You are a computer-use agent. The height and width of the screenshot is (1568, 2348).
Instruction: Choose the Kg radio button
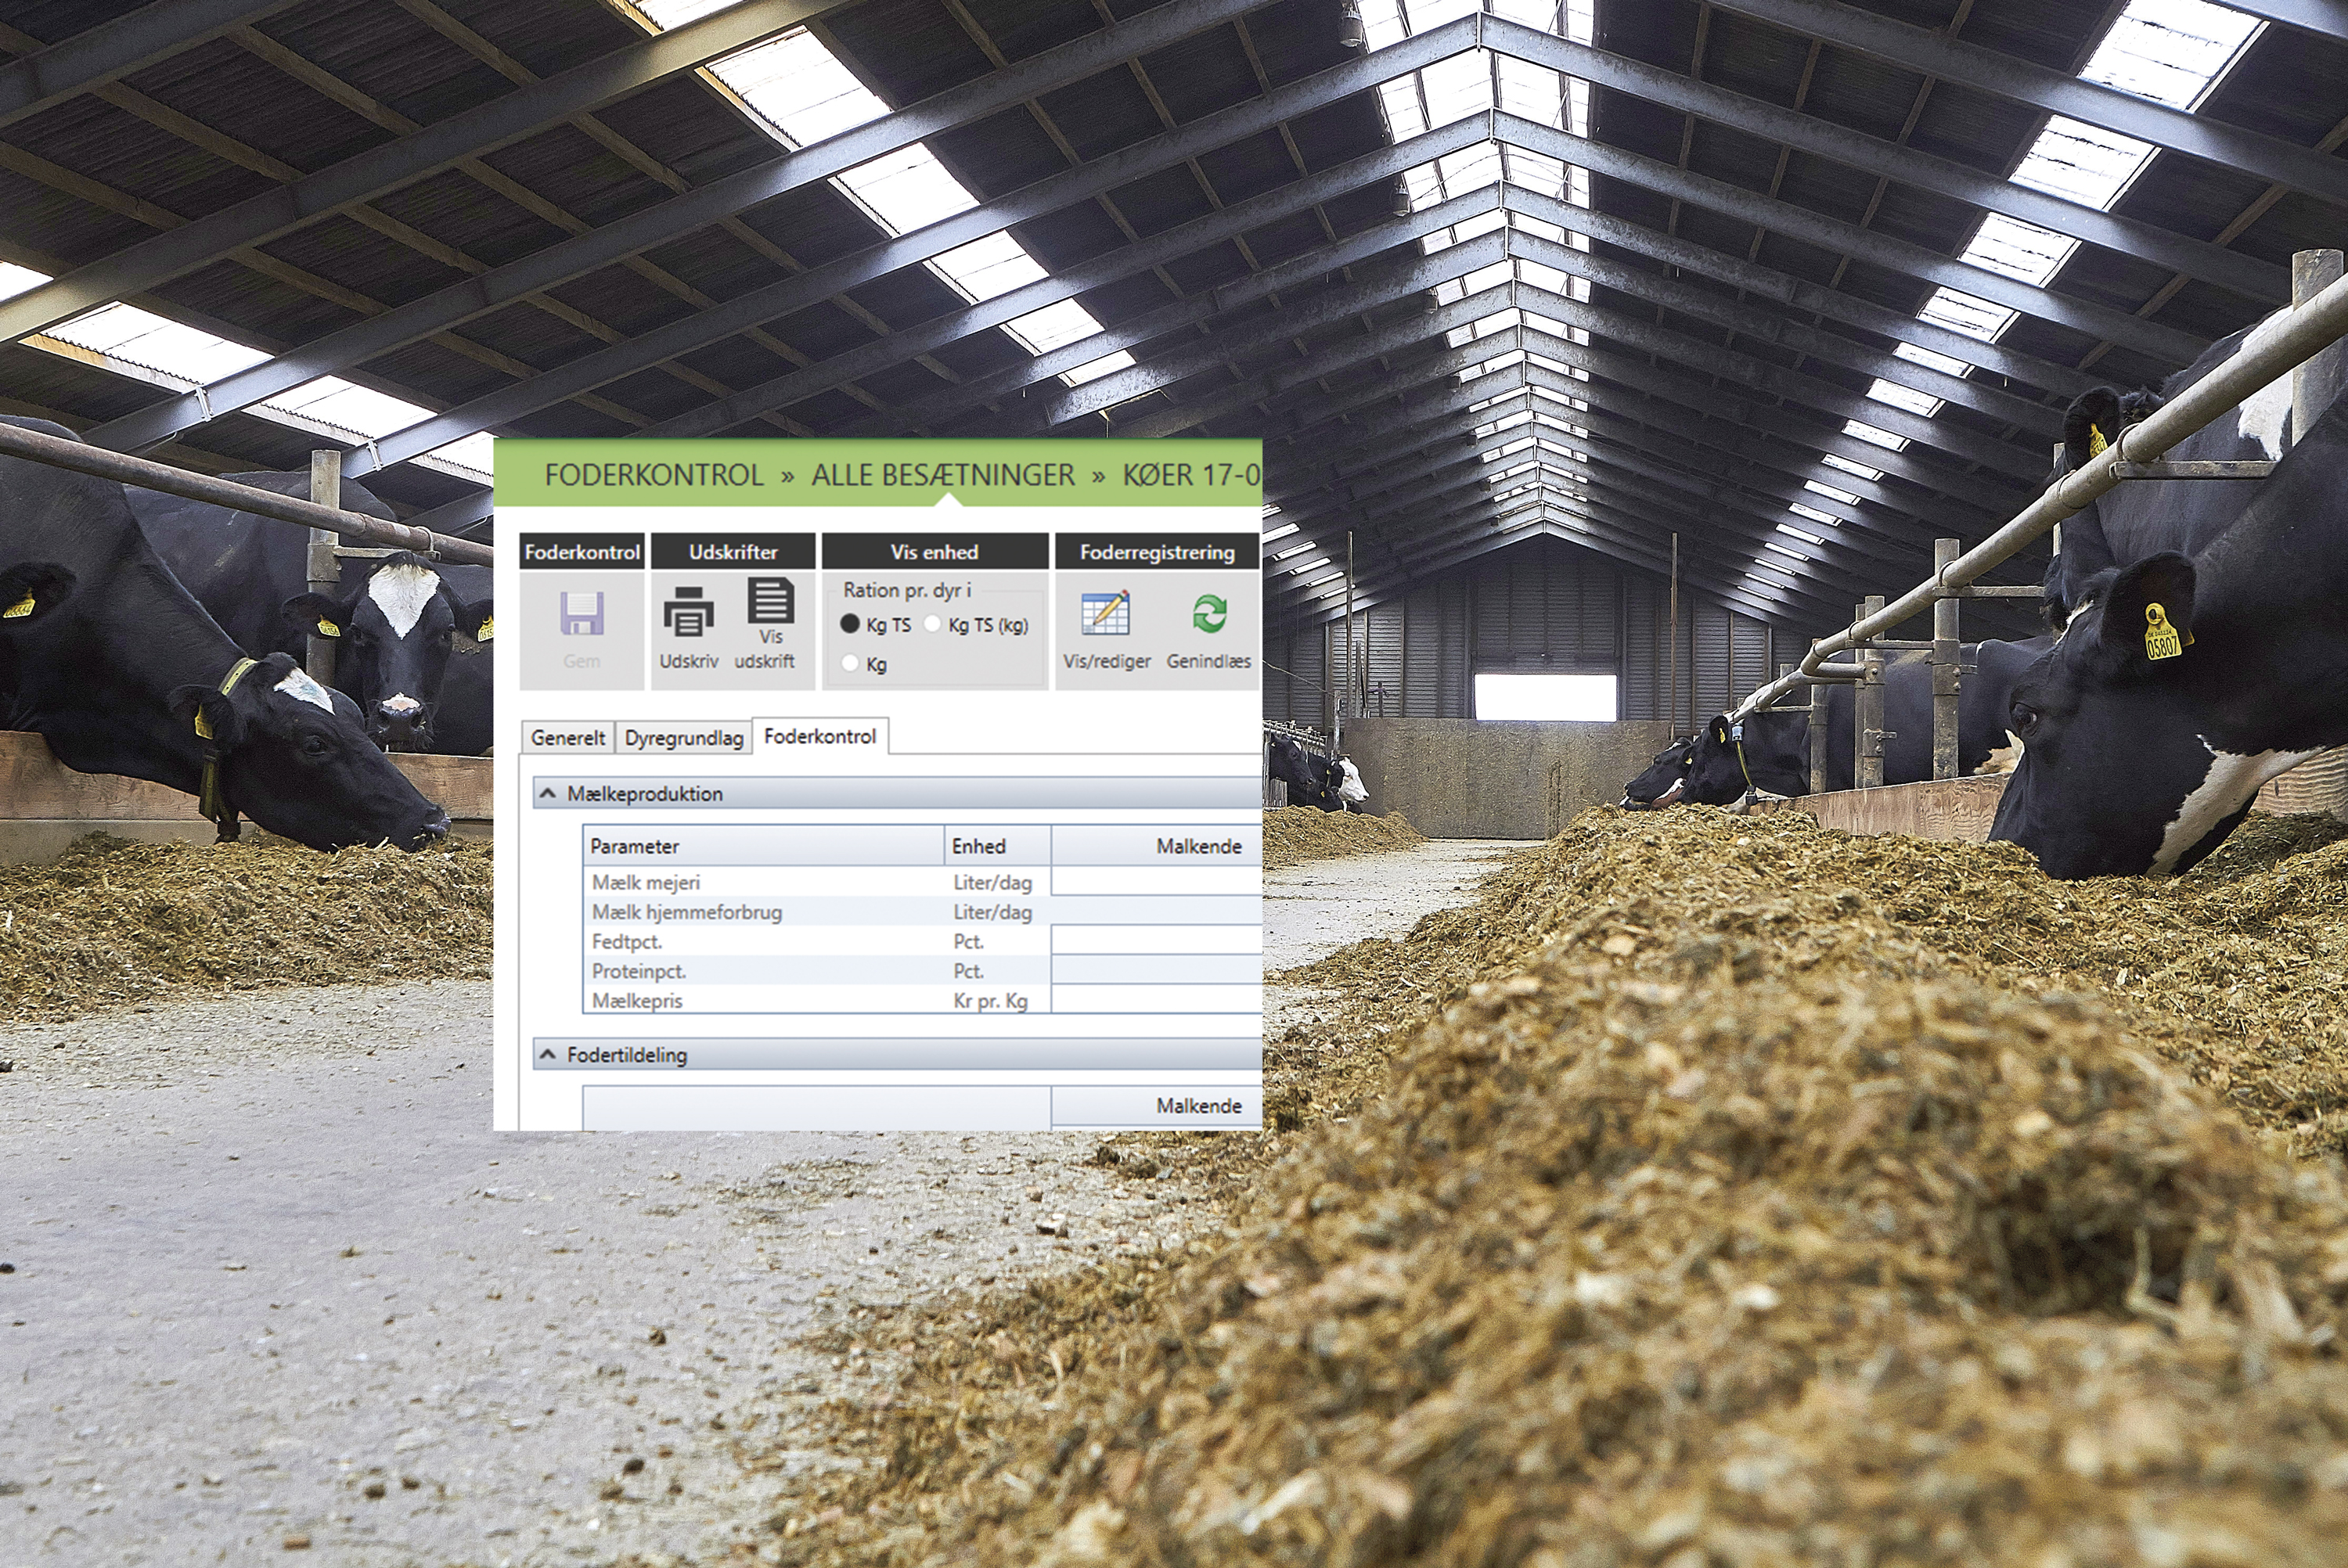850,663
